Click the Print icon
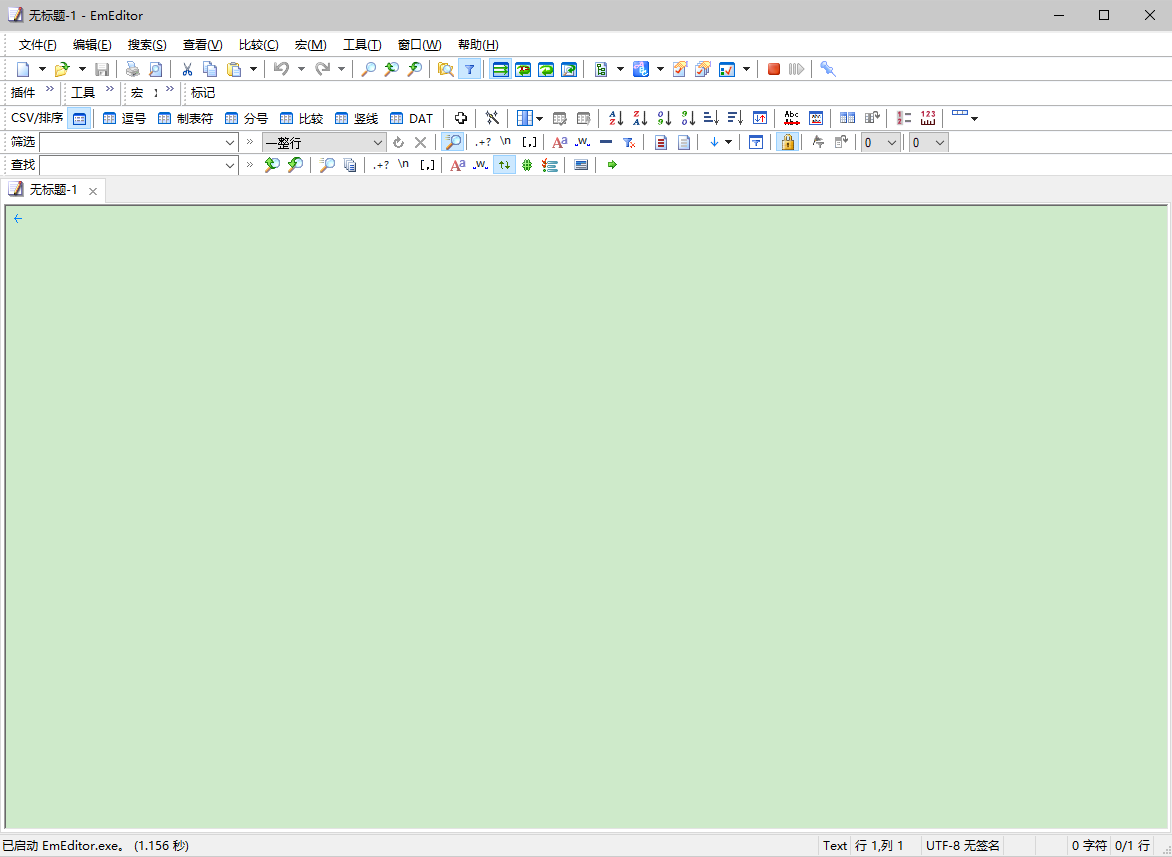This screenshot has width=1172, height=857. pyautogui.click(x=132, y=69)
